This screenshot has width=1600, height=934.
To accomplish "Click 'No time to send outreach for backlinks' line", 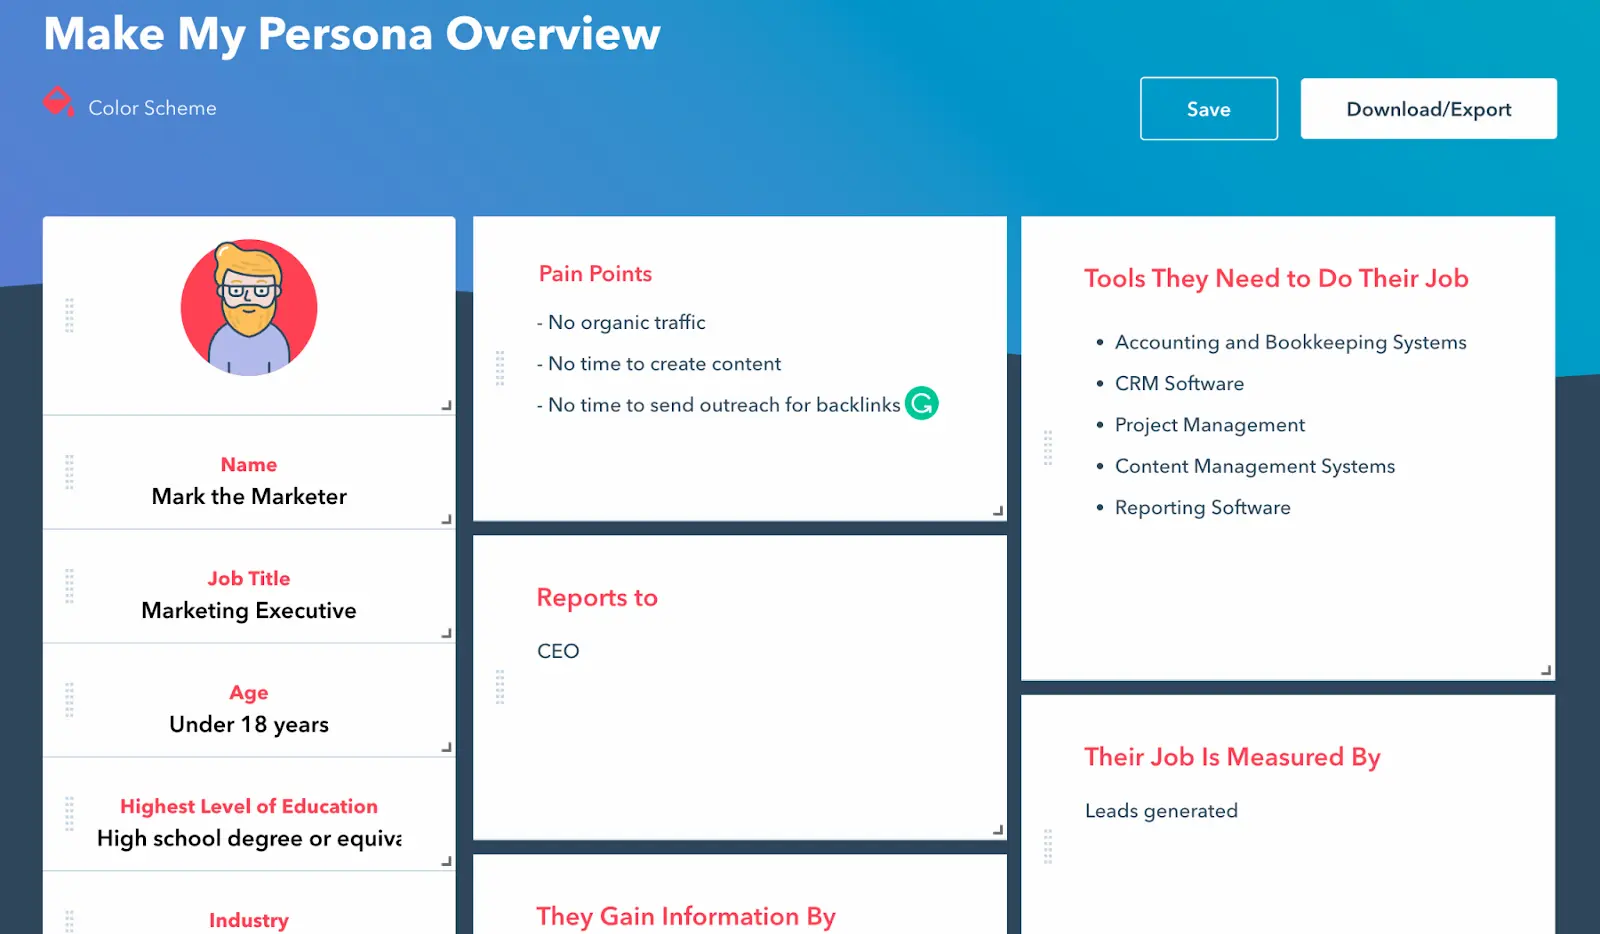I will coord(724,405).
